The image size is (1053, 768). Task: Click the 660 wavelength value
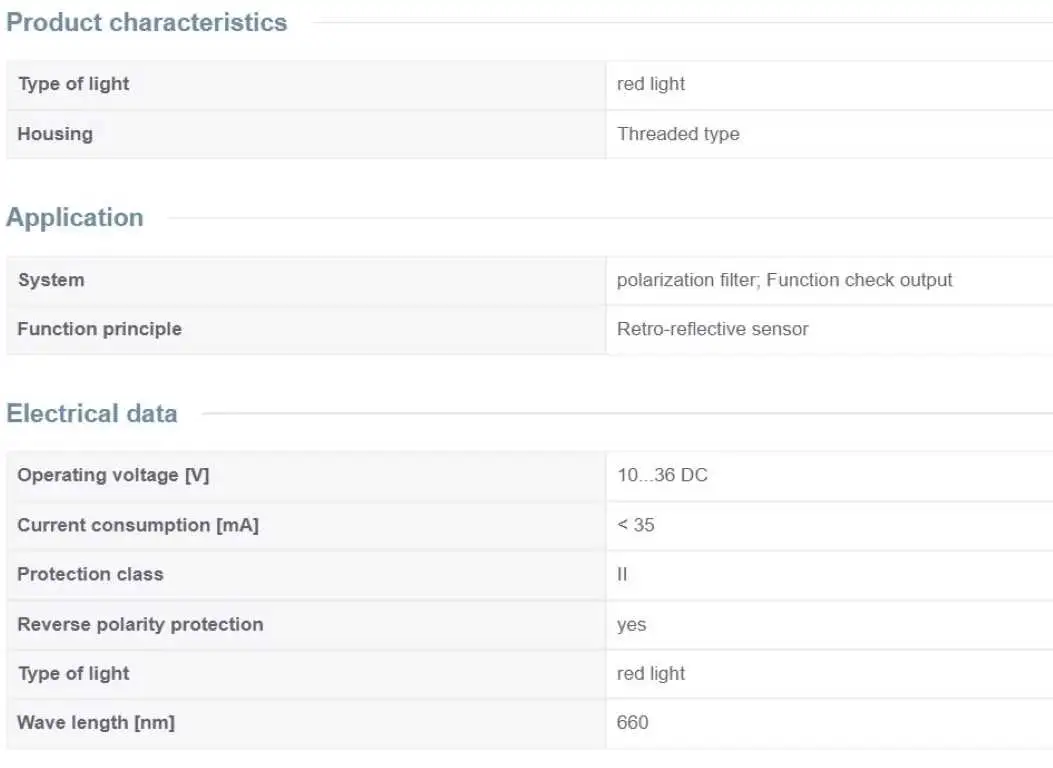pyautogui.click(x=633, y=723)
